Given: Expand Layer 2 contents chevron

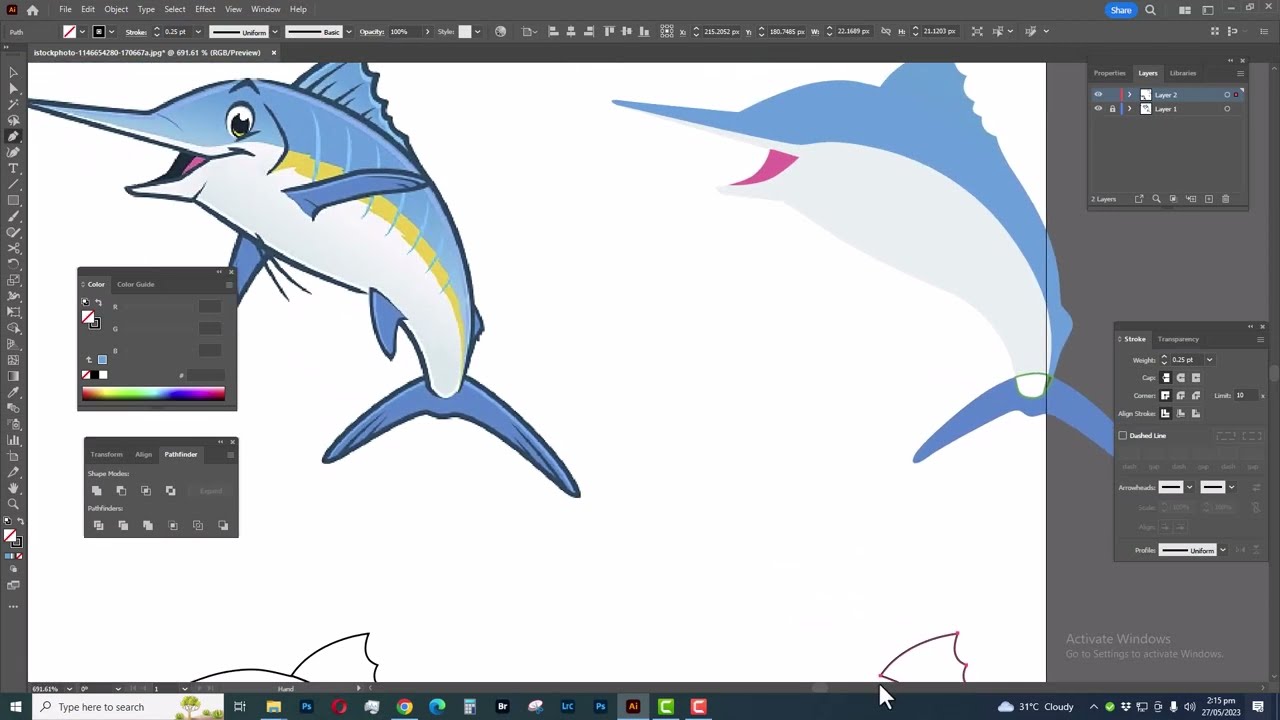Looking at the screenshot, I should [1130, 95].
